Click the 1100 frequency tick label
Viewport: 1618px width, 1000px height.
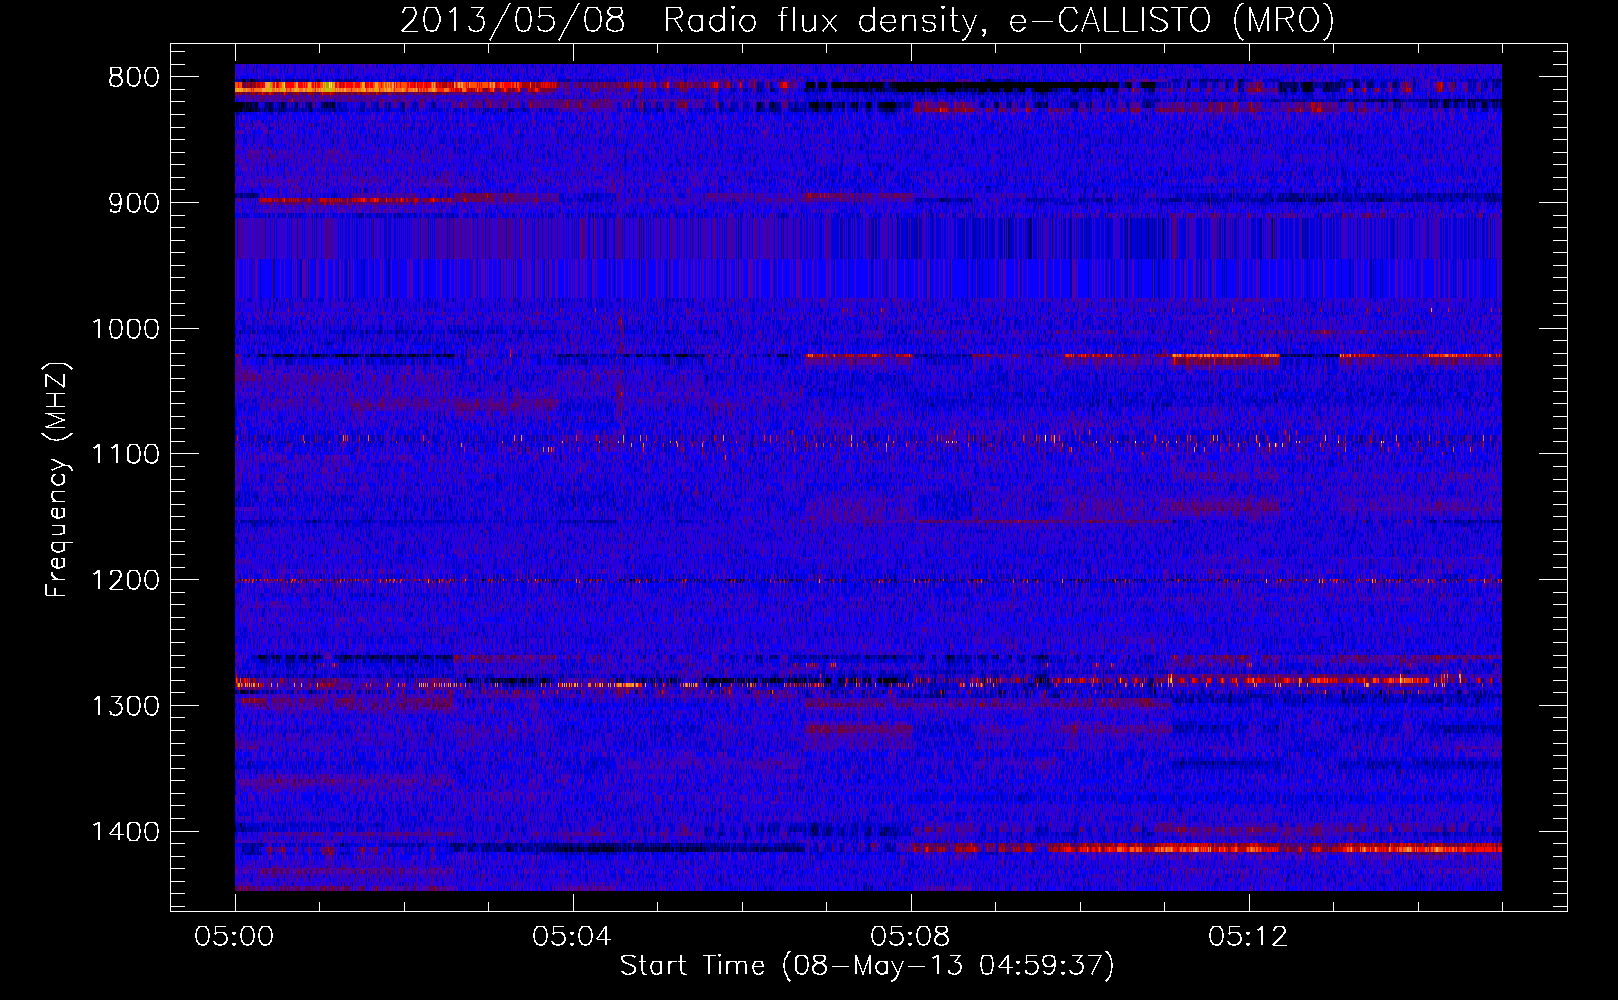click(125, 454)
